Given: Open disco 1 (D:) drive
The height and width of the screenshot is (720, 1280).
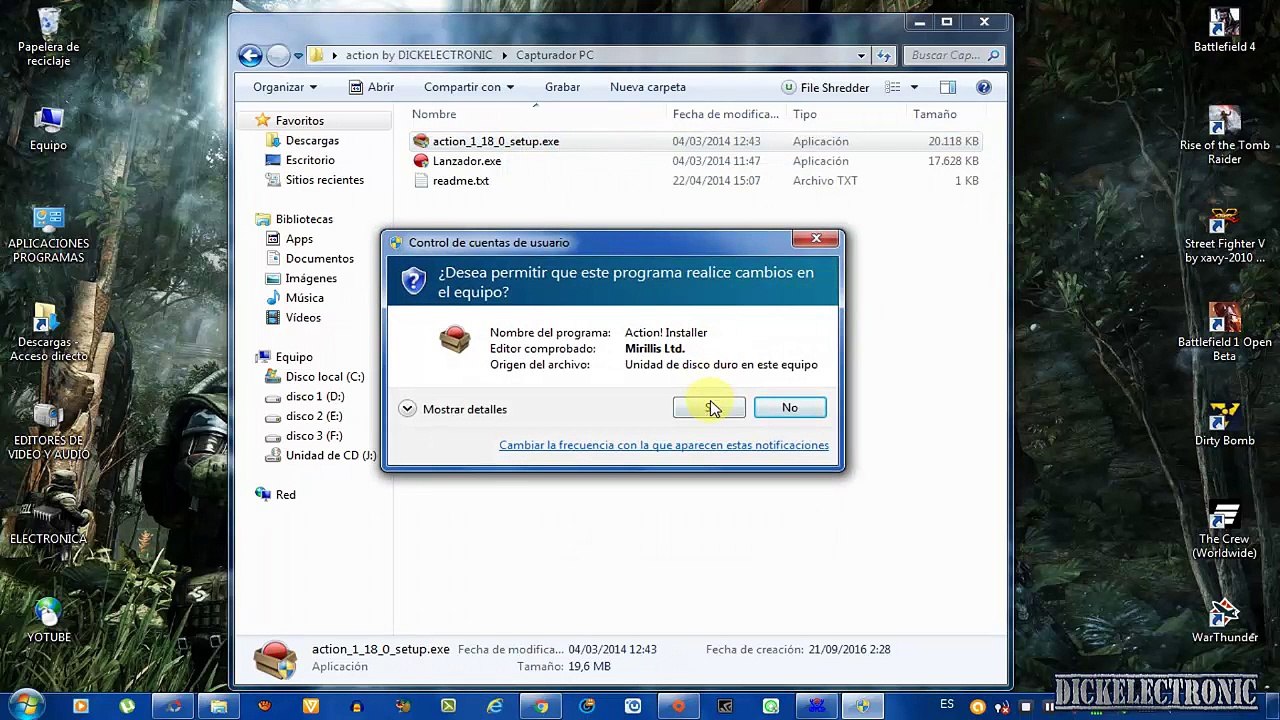Looking at the screenshot, I should click(315, 396).
